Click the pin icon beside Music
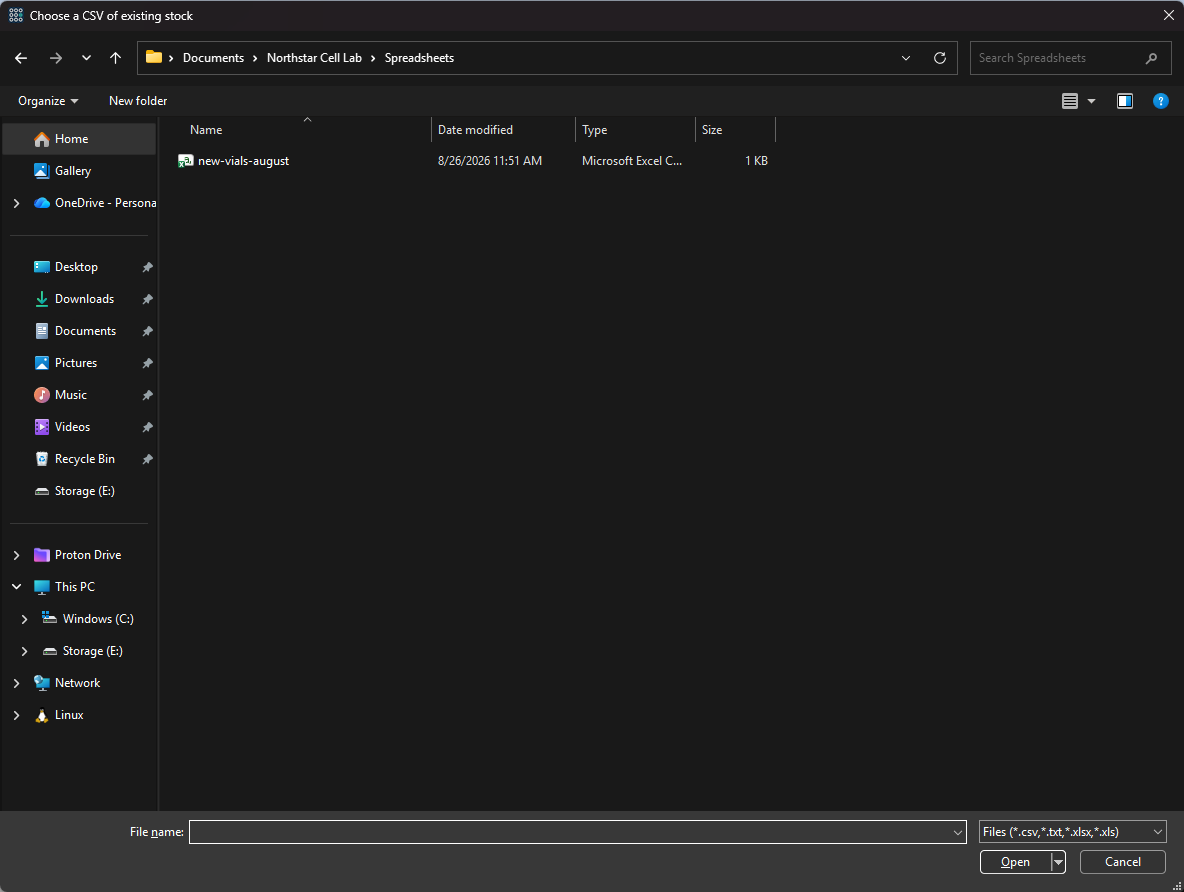The width and height of the screenshot is (1184, 892). point(148,395)
